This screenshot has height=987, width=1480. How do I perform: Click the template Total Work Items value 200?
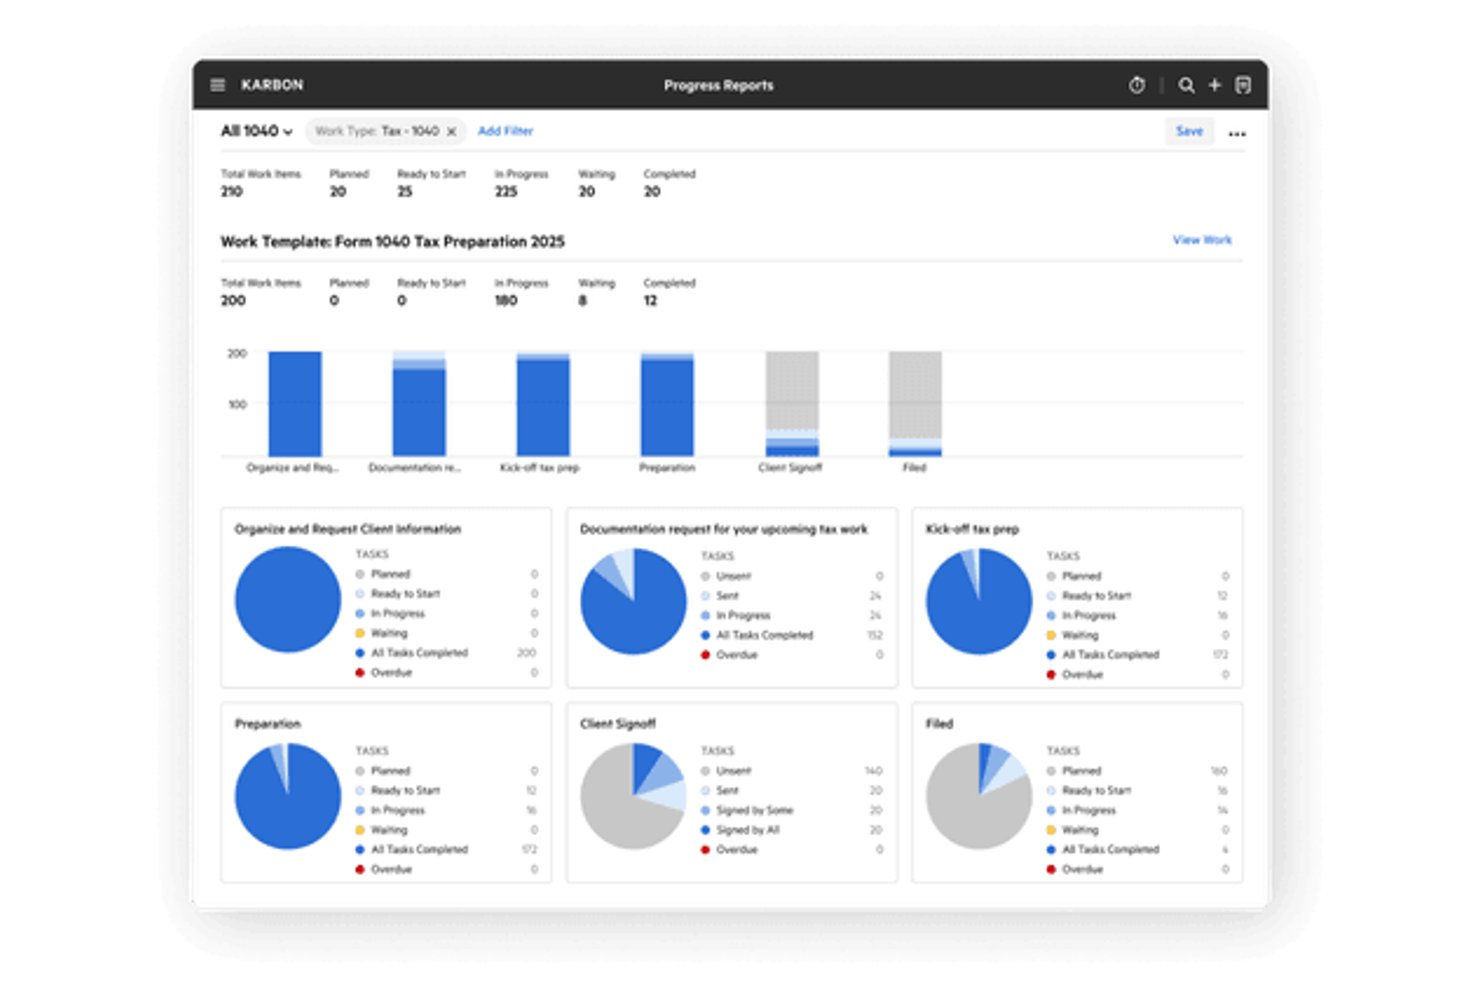point(233,300)
